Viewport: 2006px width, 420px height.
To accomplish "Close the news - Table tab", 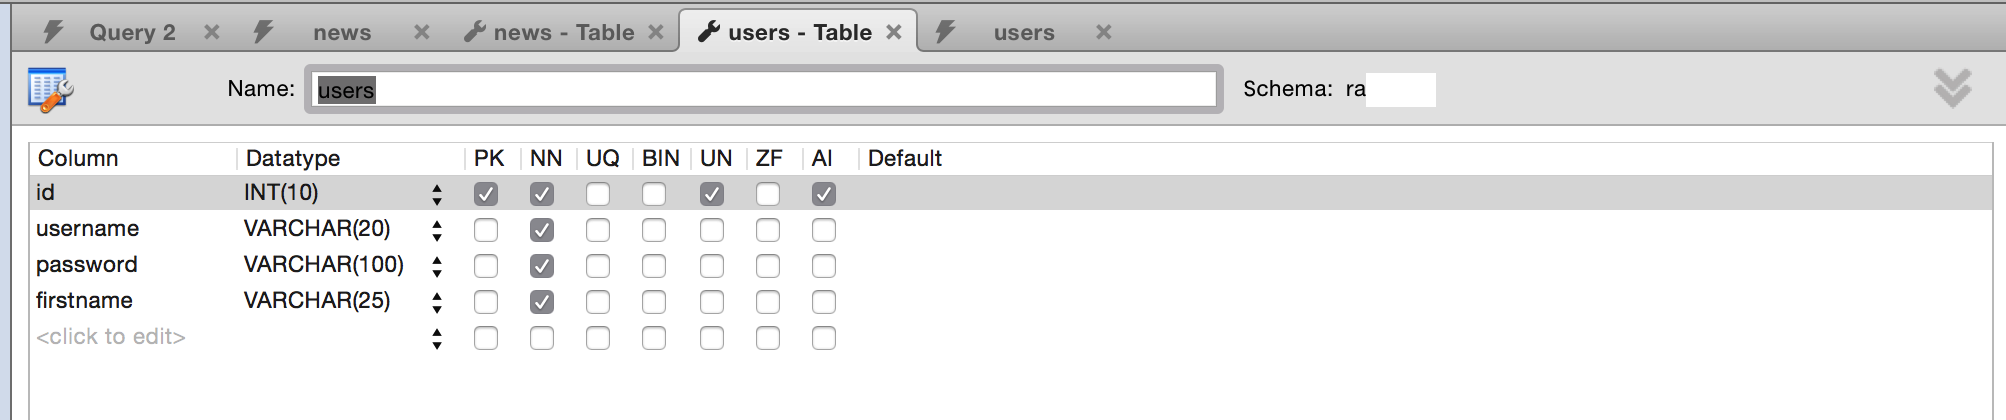I will point(656,32).
